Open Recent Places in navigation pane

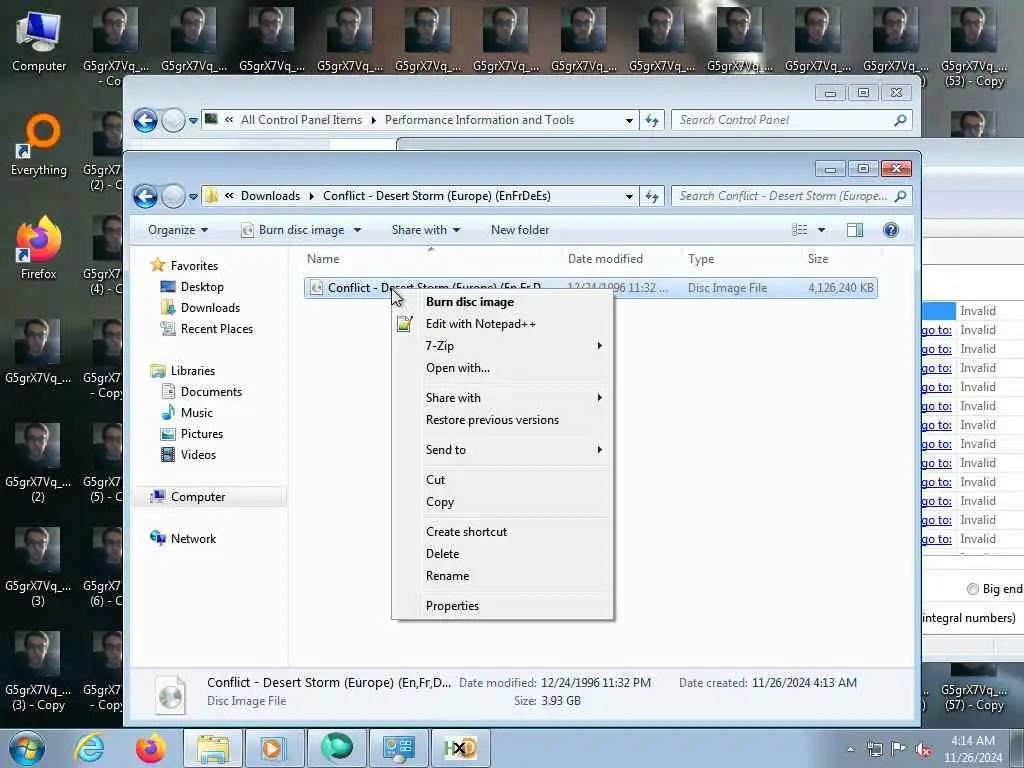click(x=216, y=328)
